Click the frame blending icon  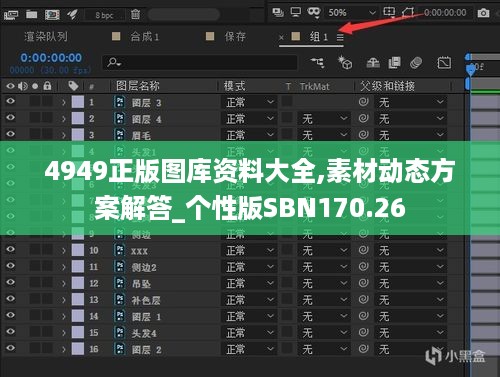(x=394, y=63)
